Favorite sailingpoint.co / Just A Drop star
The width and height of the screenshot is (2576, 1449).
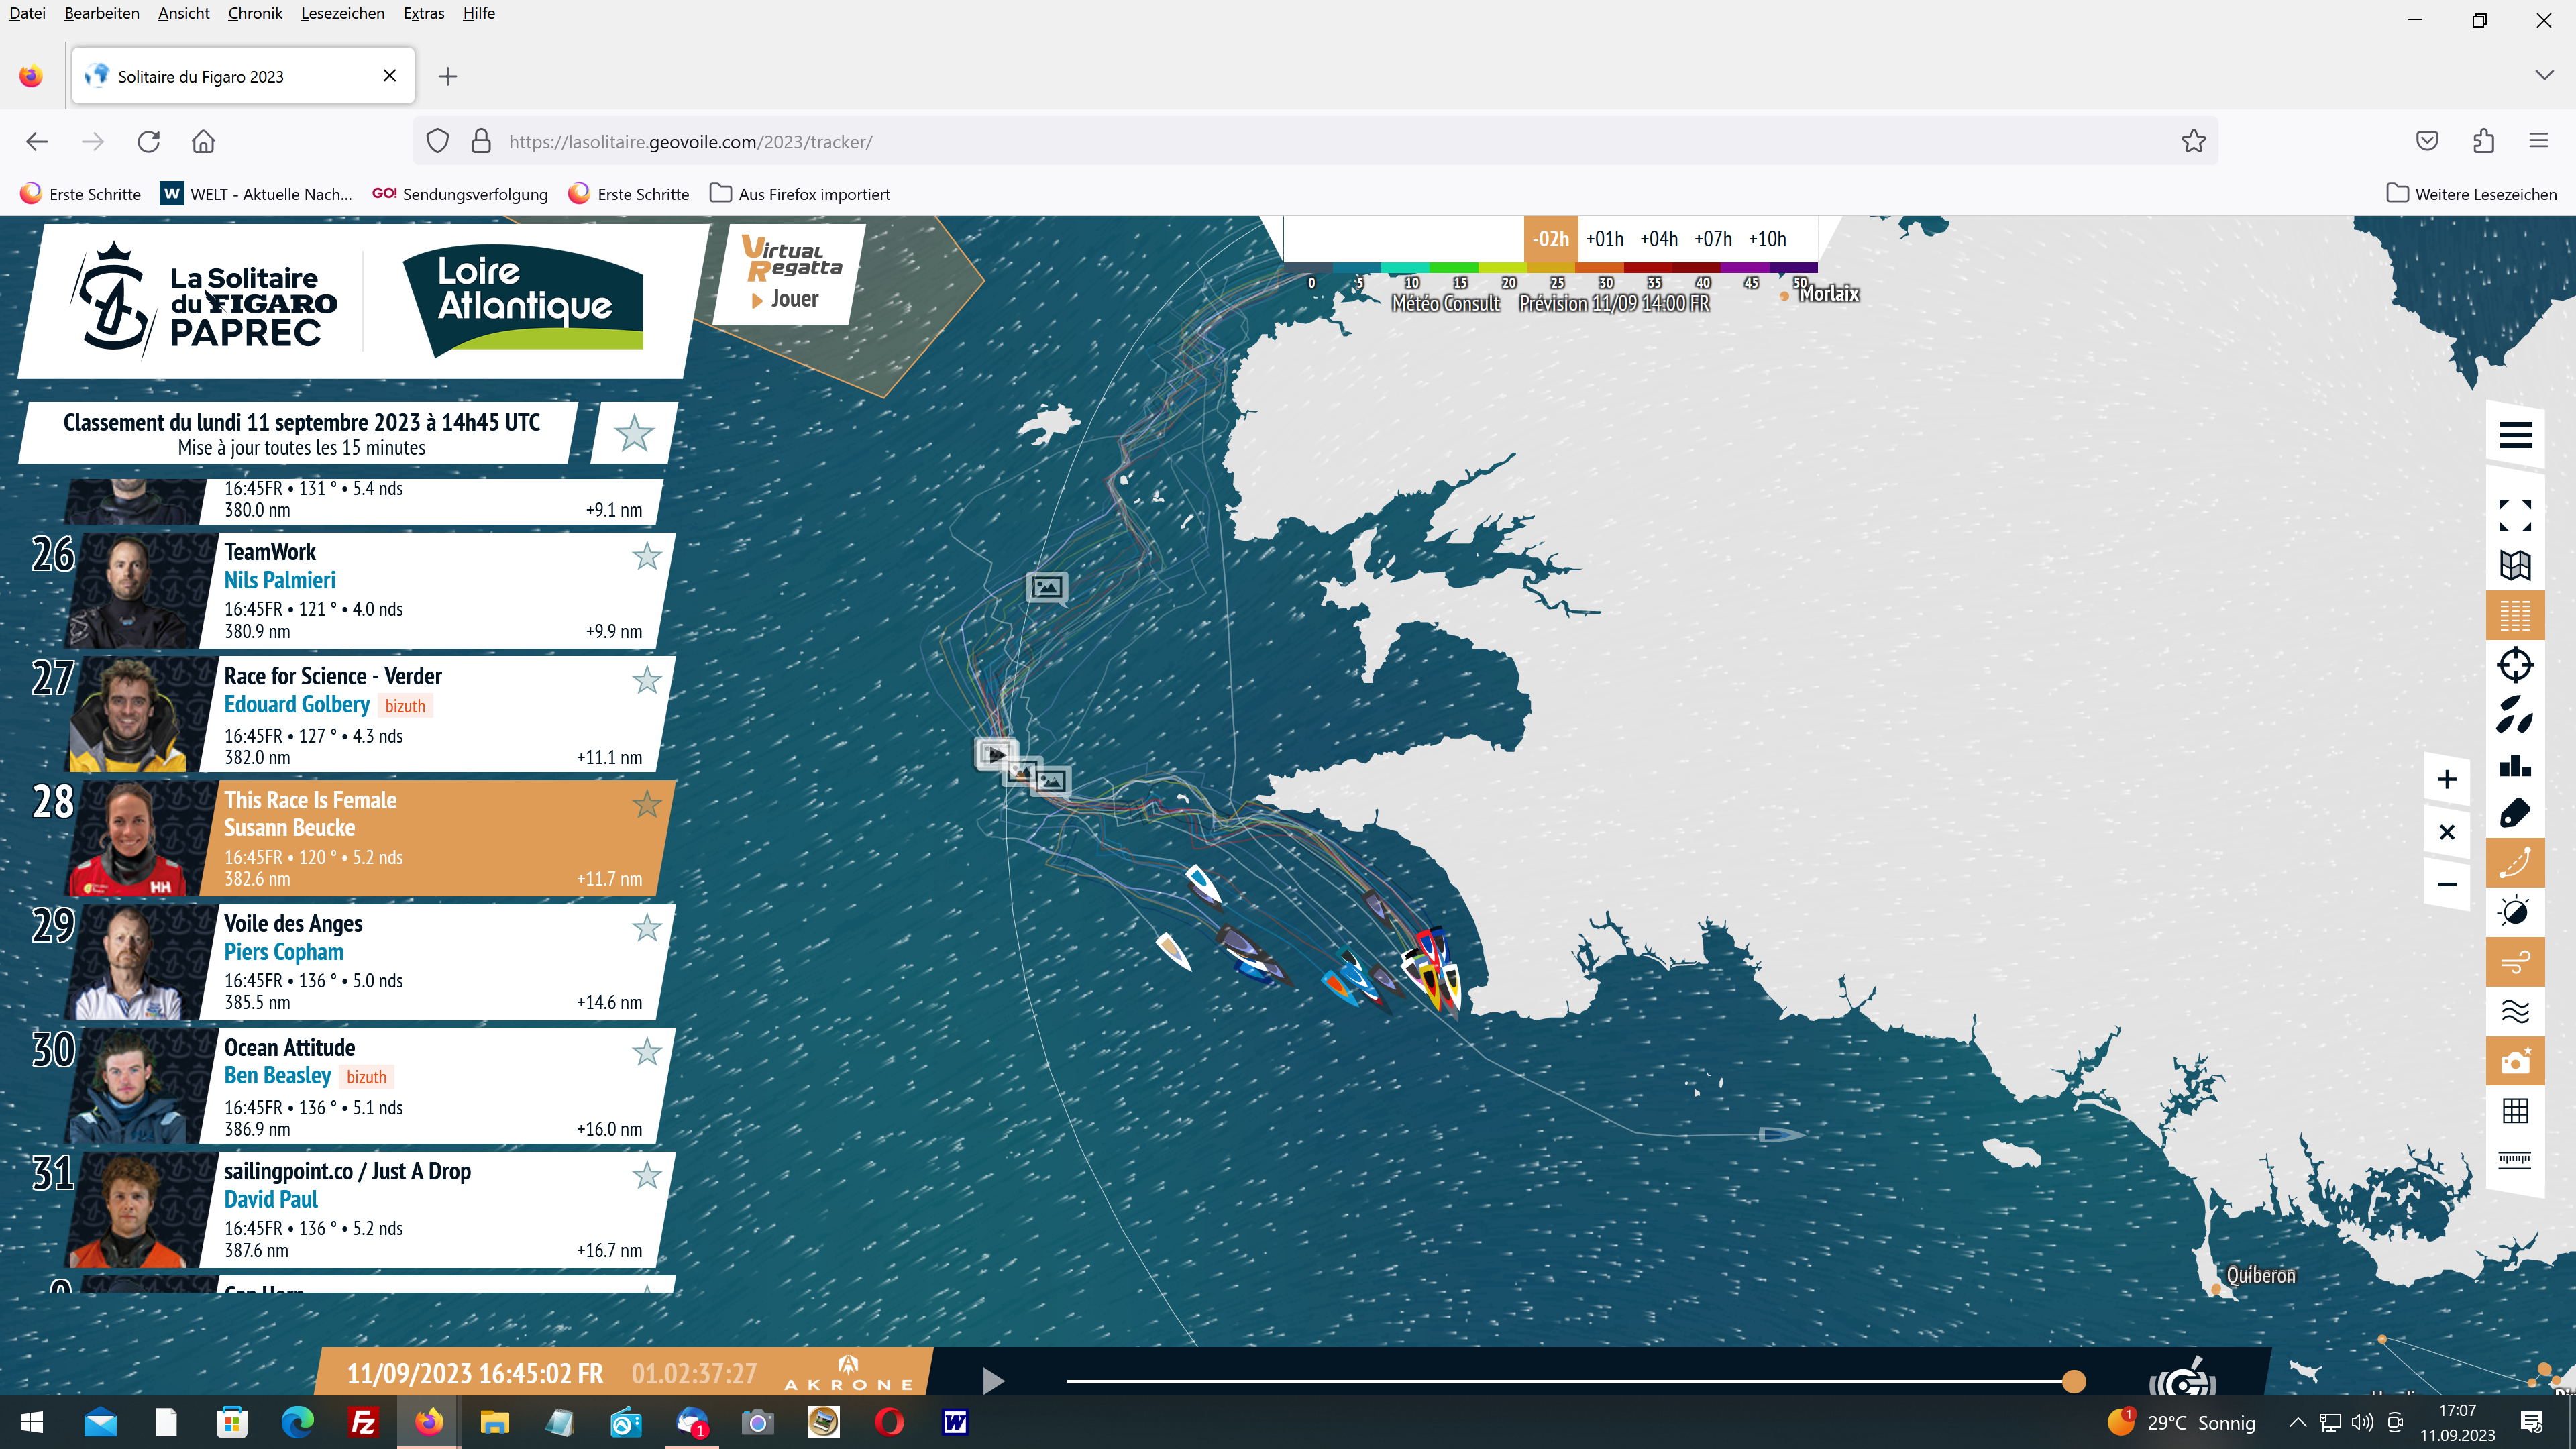(x=647, y=1176)
